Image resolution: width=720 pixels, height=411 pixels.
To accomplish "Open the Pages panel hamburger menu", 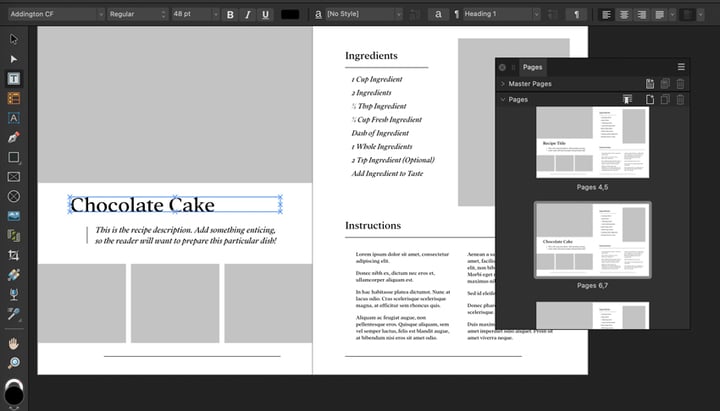I will click(681, 67).
